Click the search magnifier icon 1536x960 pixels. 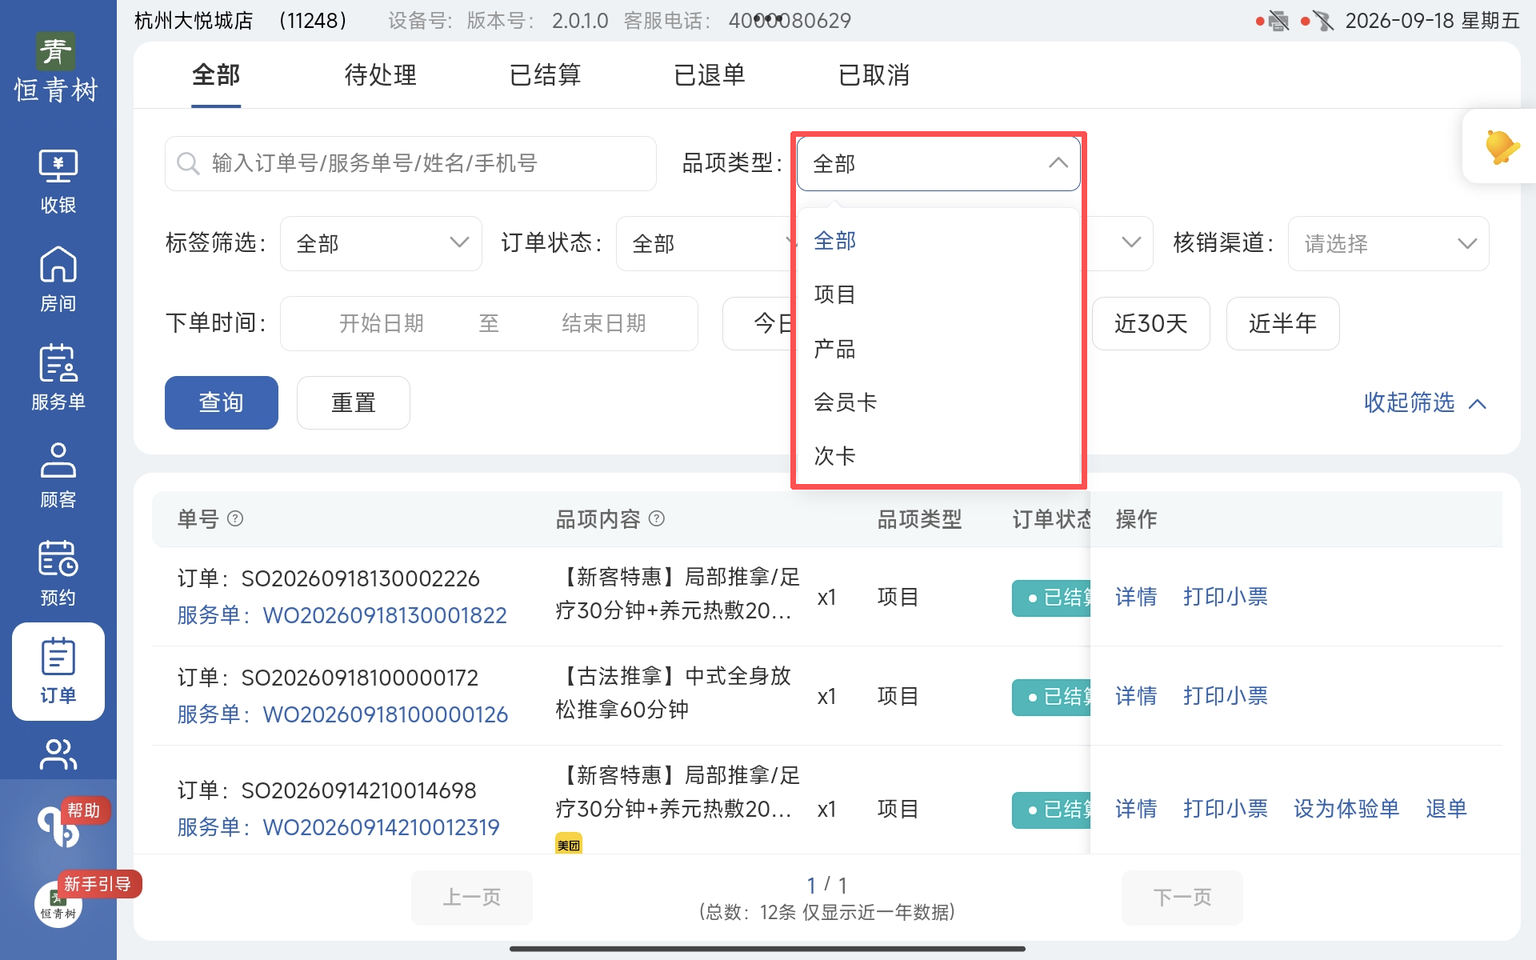(188, 163)
